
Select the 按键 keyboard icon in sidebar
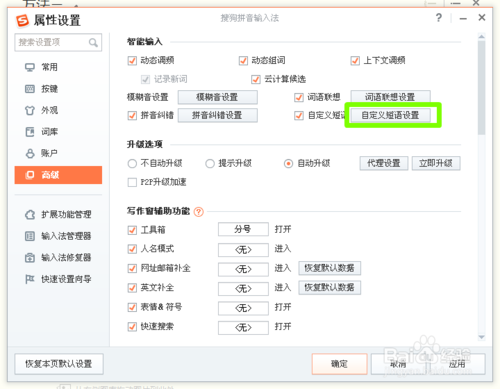30,89
